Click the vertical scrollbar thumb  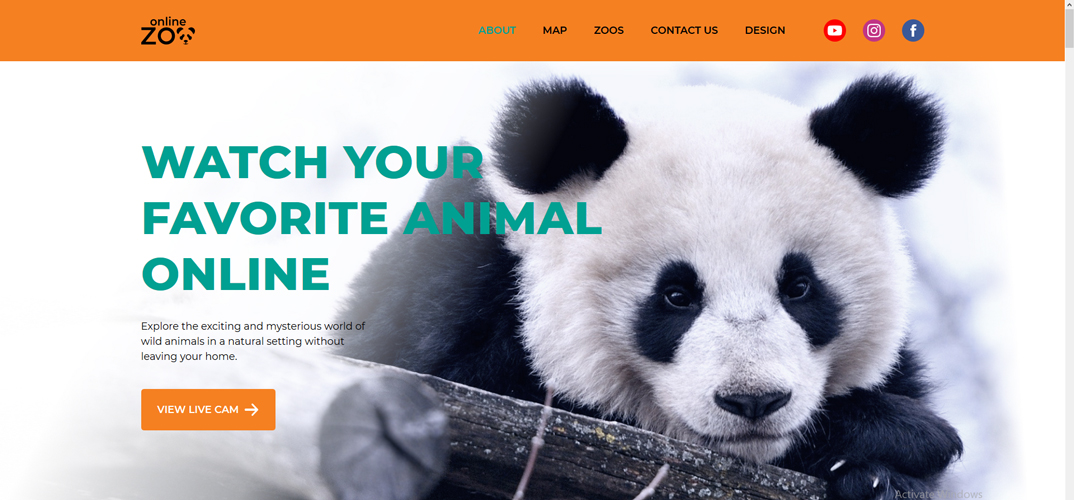point(1069,29)
